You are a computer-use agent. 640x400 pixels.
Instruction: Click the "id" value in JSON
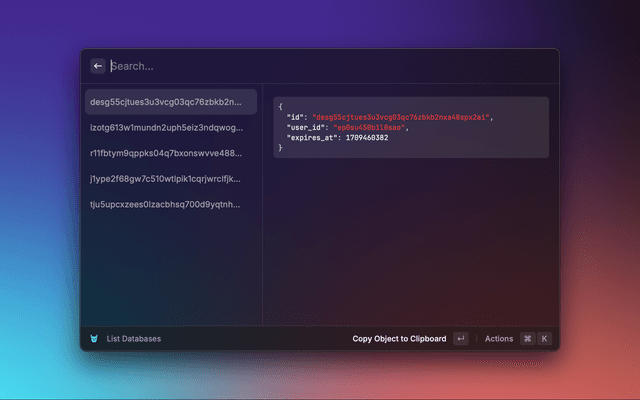click(401, 117)
